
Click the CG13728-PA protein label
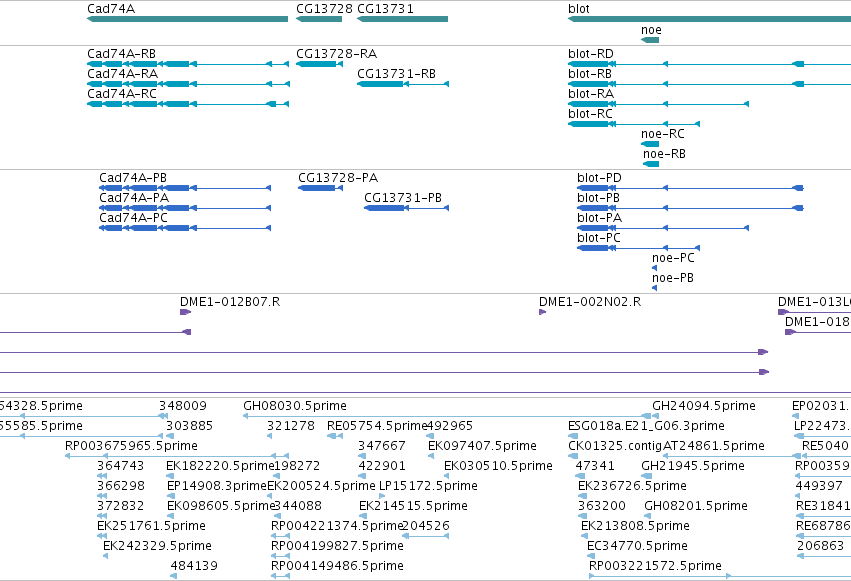[338, 178]
